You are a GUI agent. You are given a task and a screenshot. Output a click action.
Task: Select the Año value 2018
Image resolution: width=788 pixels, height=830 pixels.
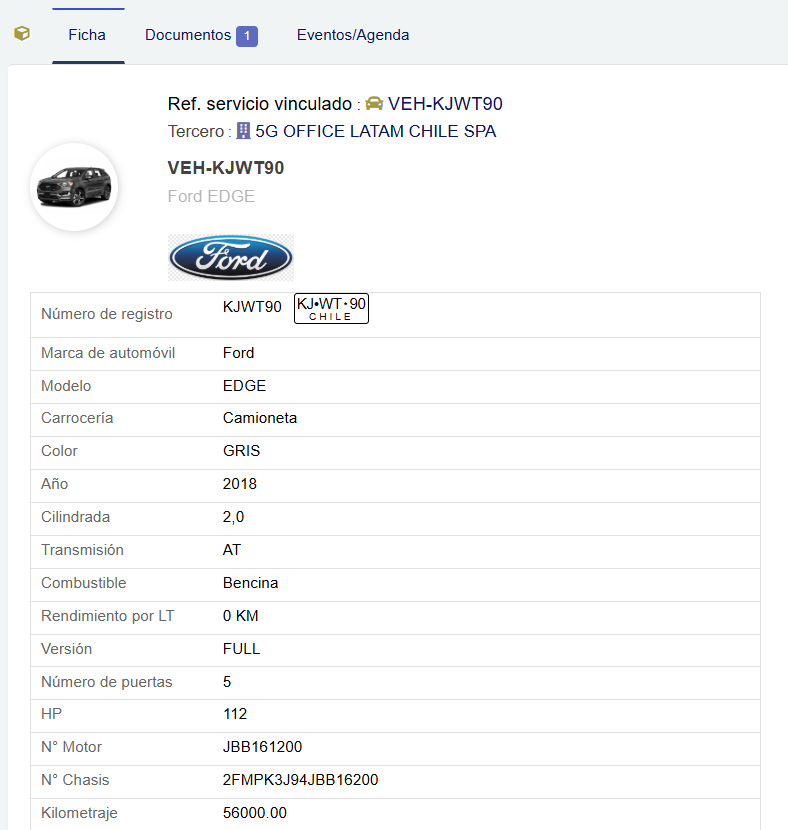240,484
